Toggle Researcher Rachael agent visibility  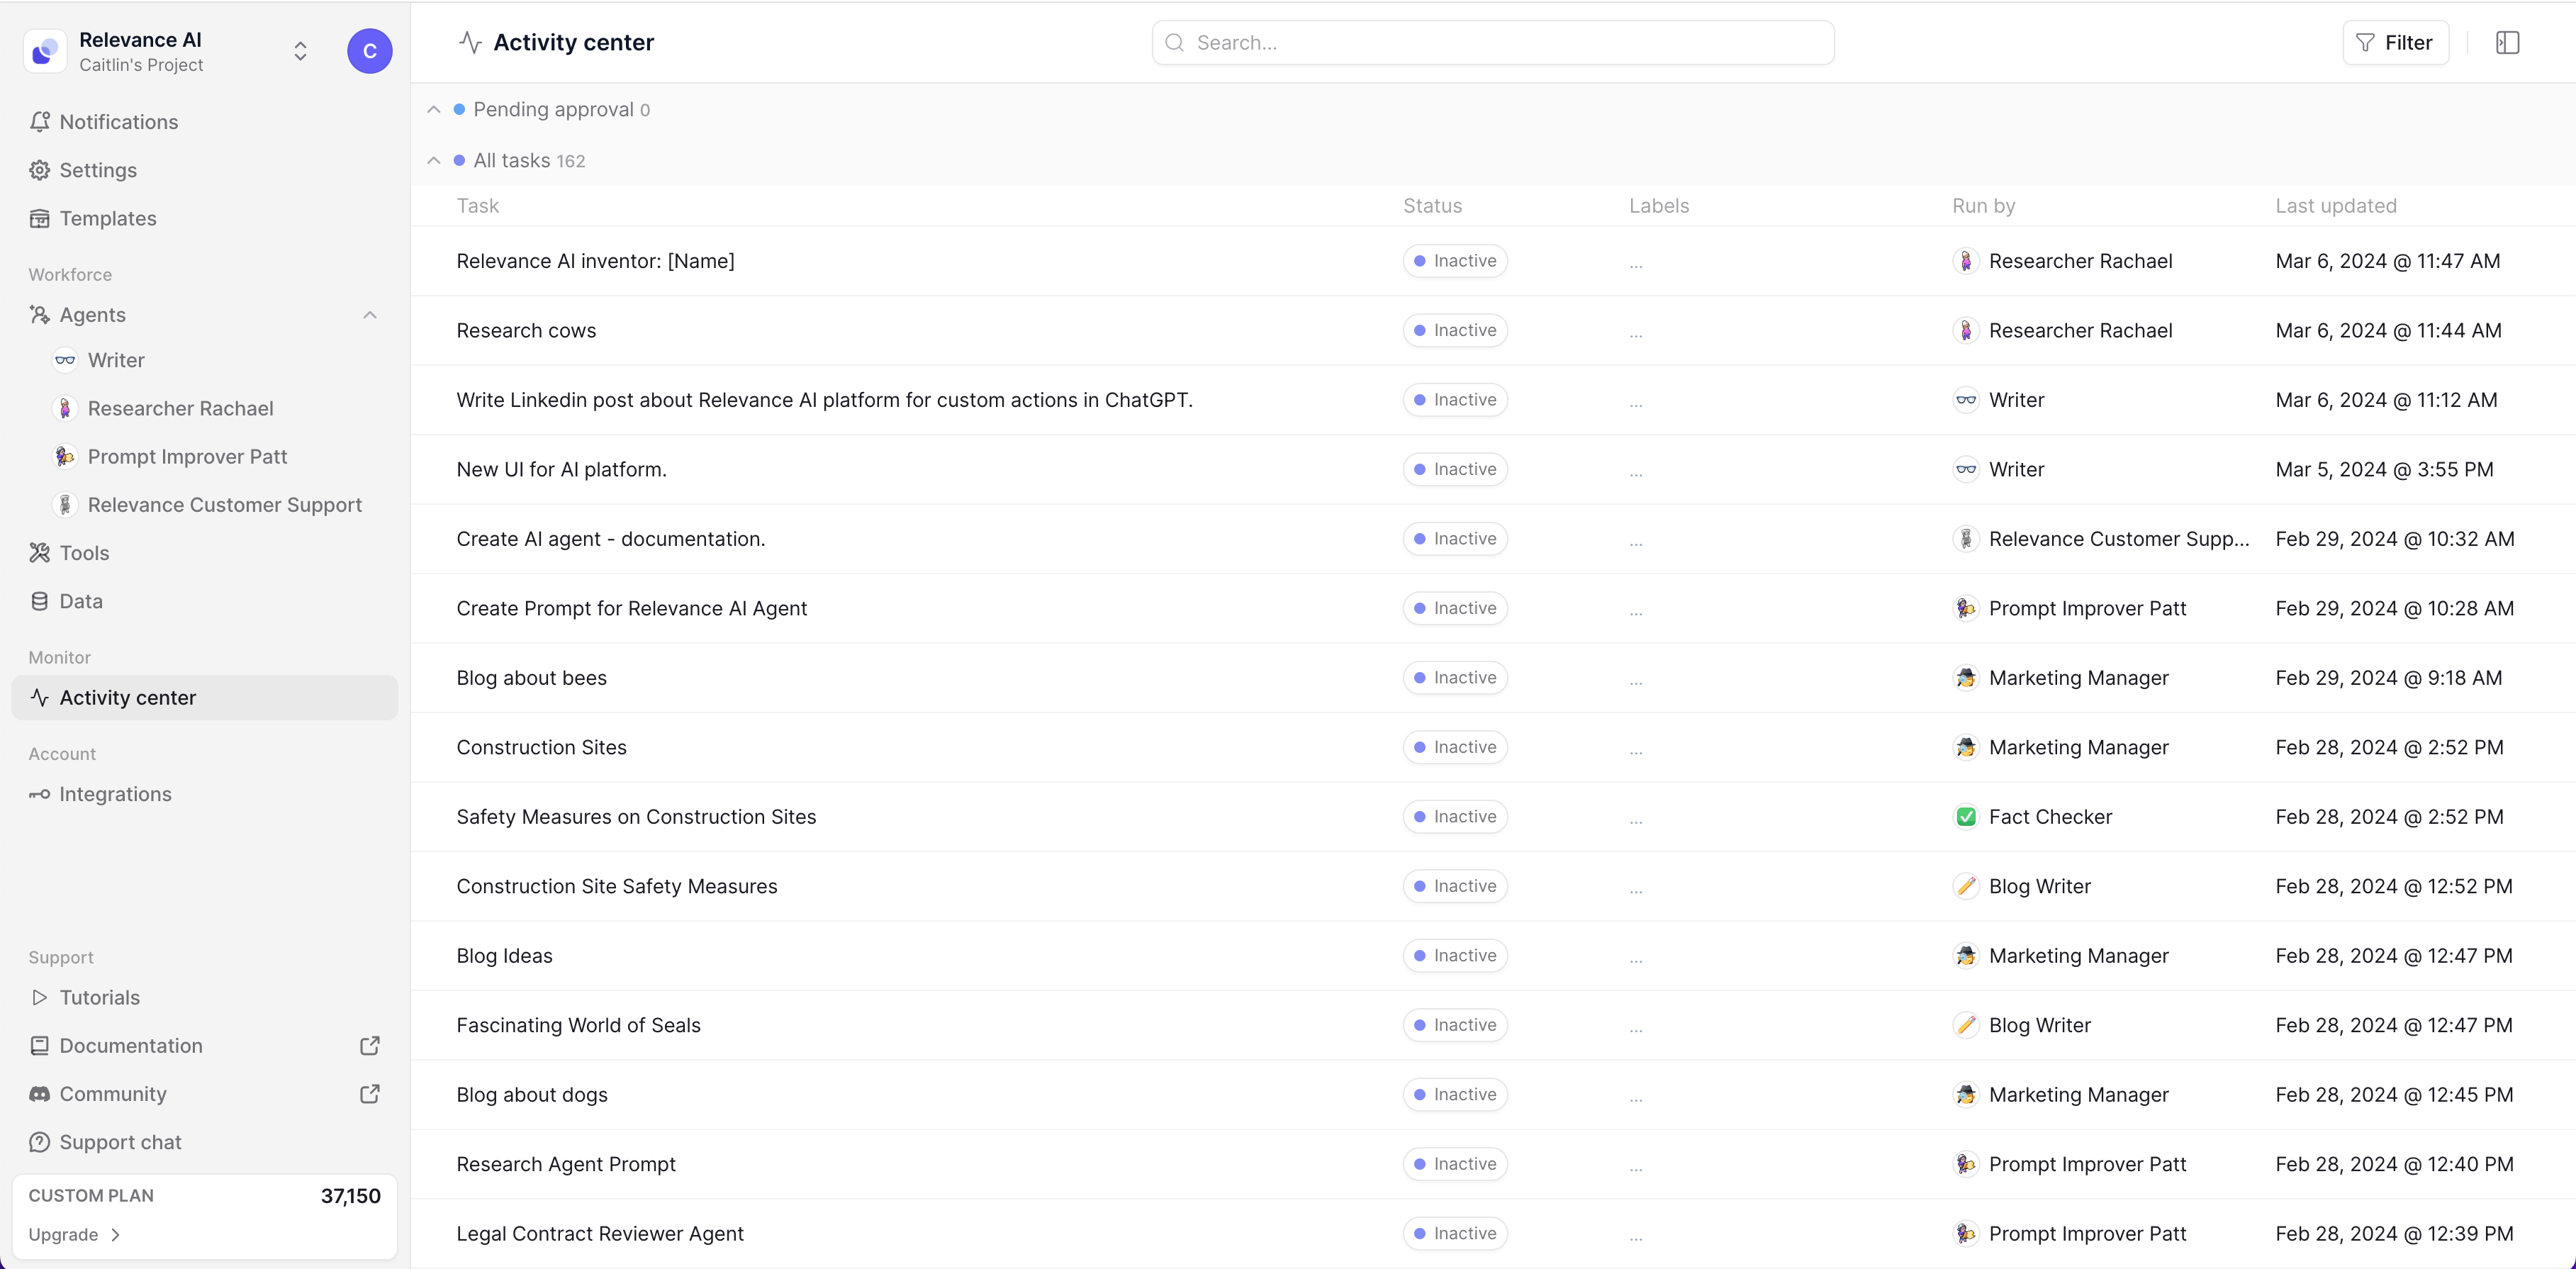pos(181,408)
